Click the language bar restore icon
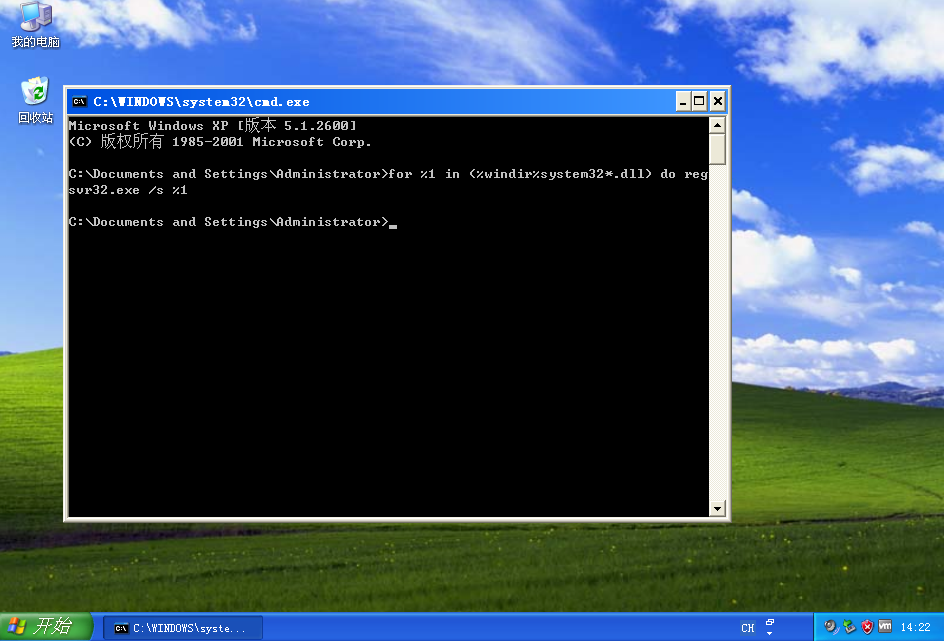 pyautogui.click(x=769, y=621)
